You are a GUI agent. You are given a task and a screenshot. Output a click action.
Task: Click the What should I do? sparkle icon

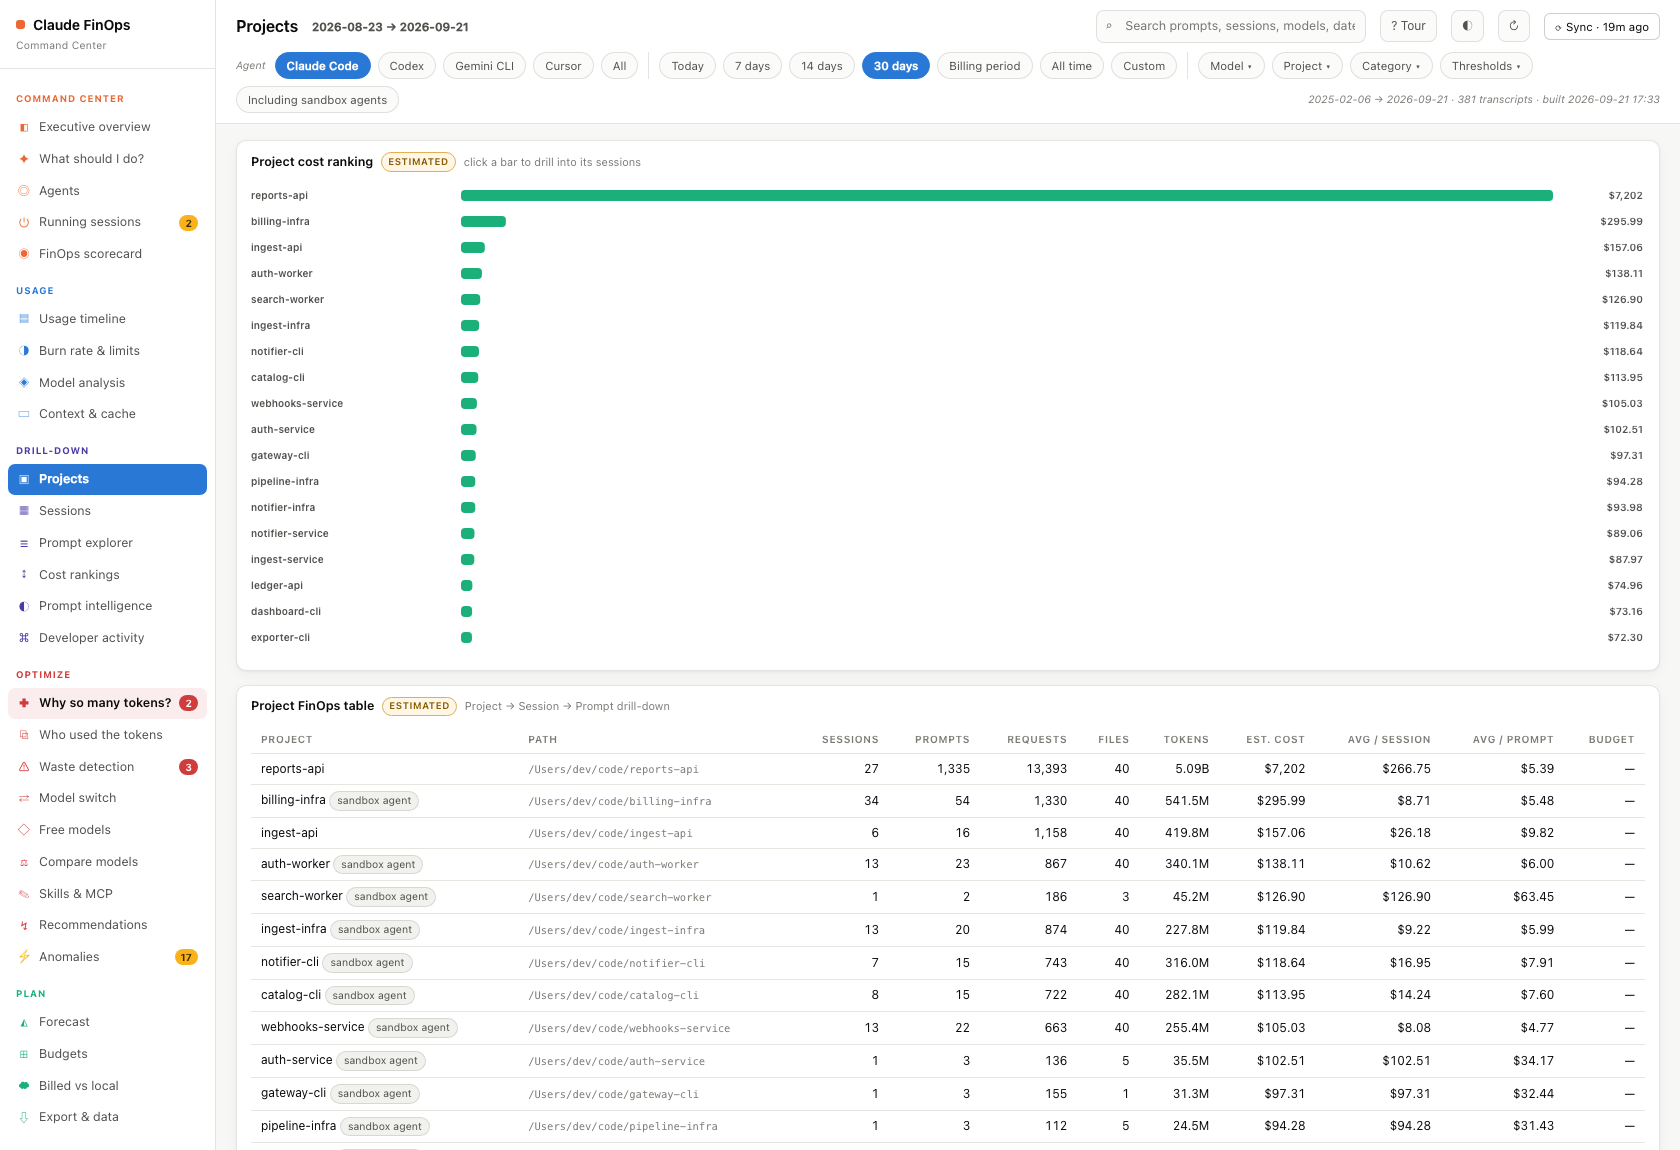tap(24, 159)
